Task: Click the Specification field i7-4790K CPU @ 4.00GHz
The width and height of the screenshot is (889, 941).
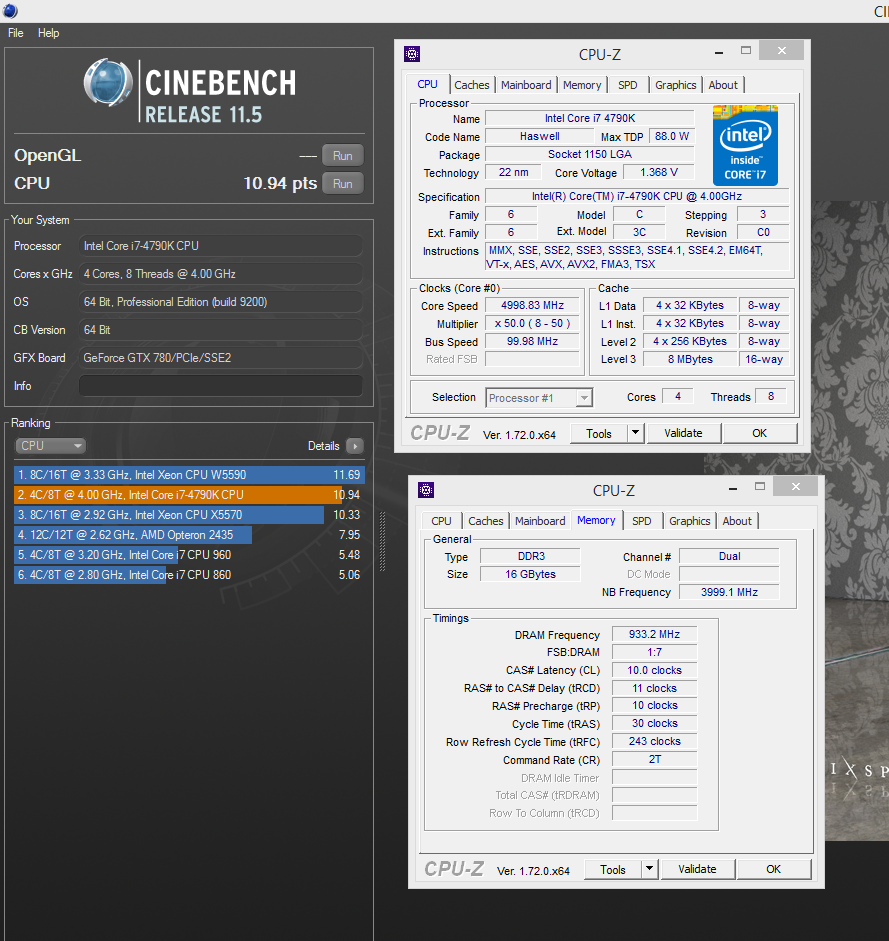Action: tap(637, 197)
